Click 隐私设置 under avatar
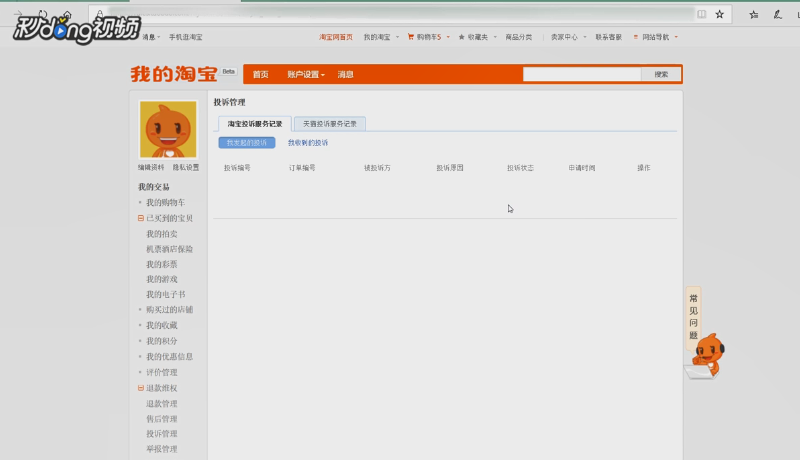800x460 pixels. pos(186,167)
